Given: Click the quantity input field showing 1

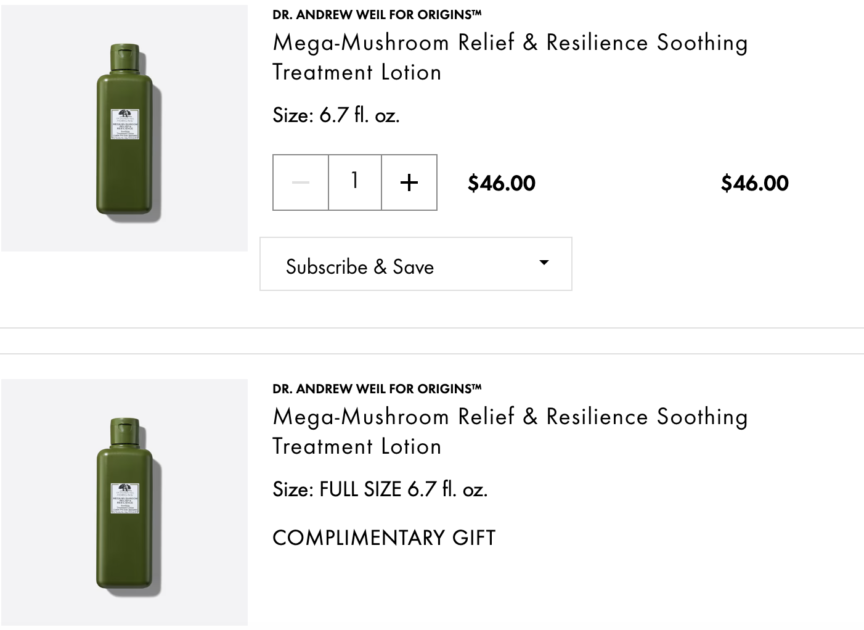Looking at the screenshot, I should [x=355, y=182].
